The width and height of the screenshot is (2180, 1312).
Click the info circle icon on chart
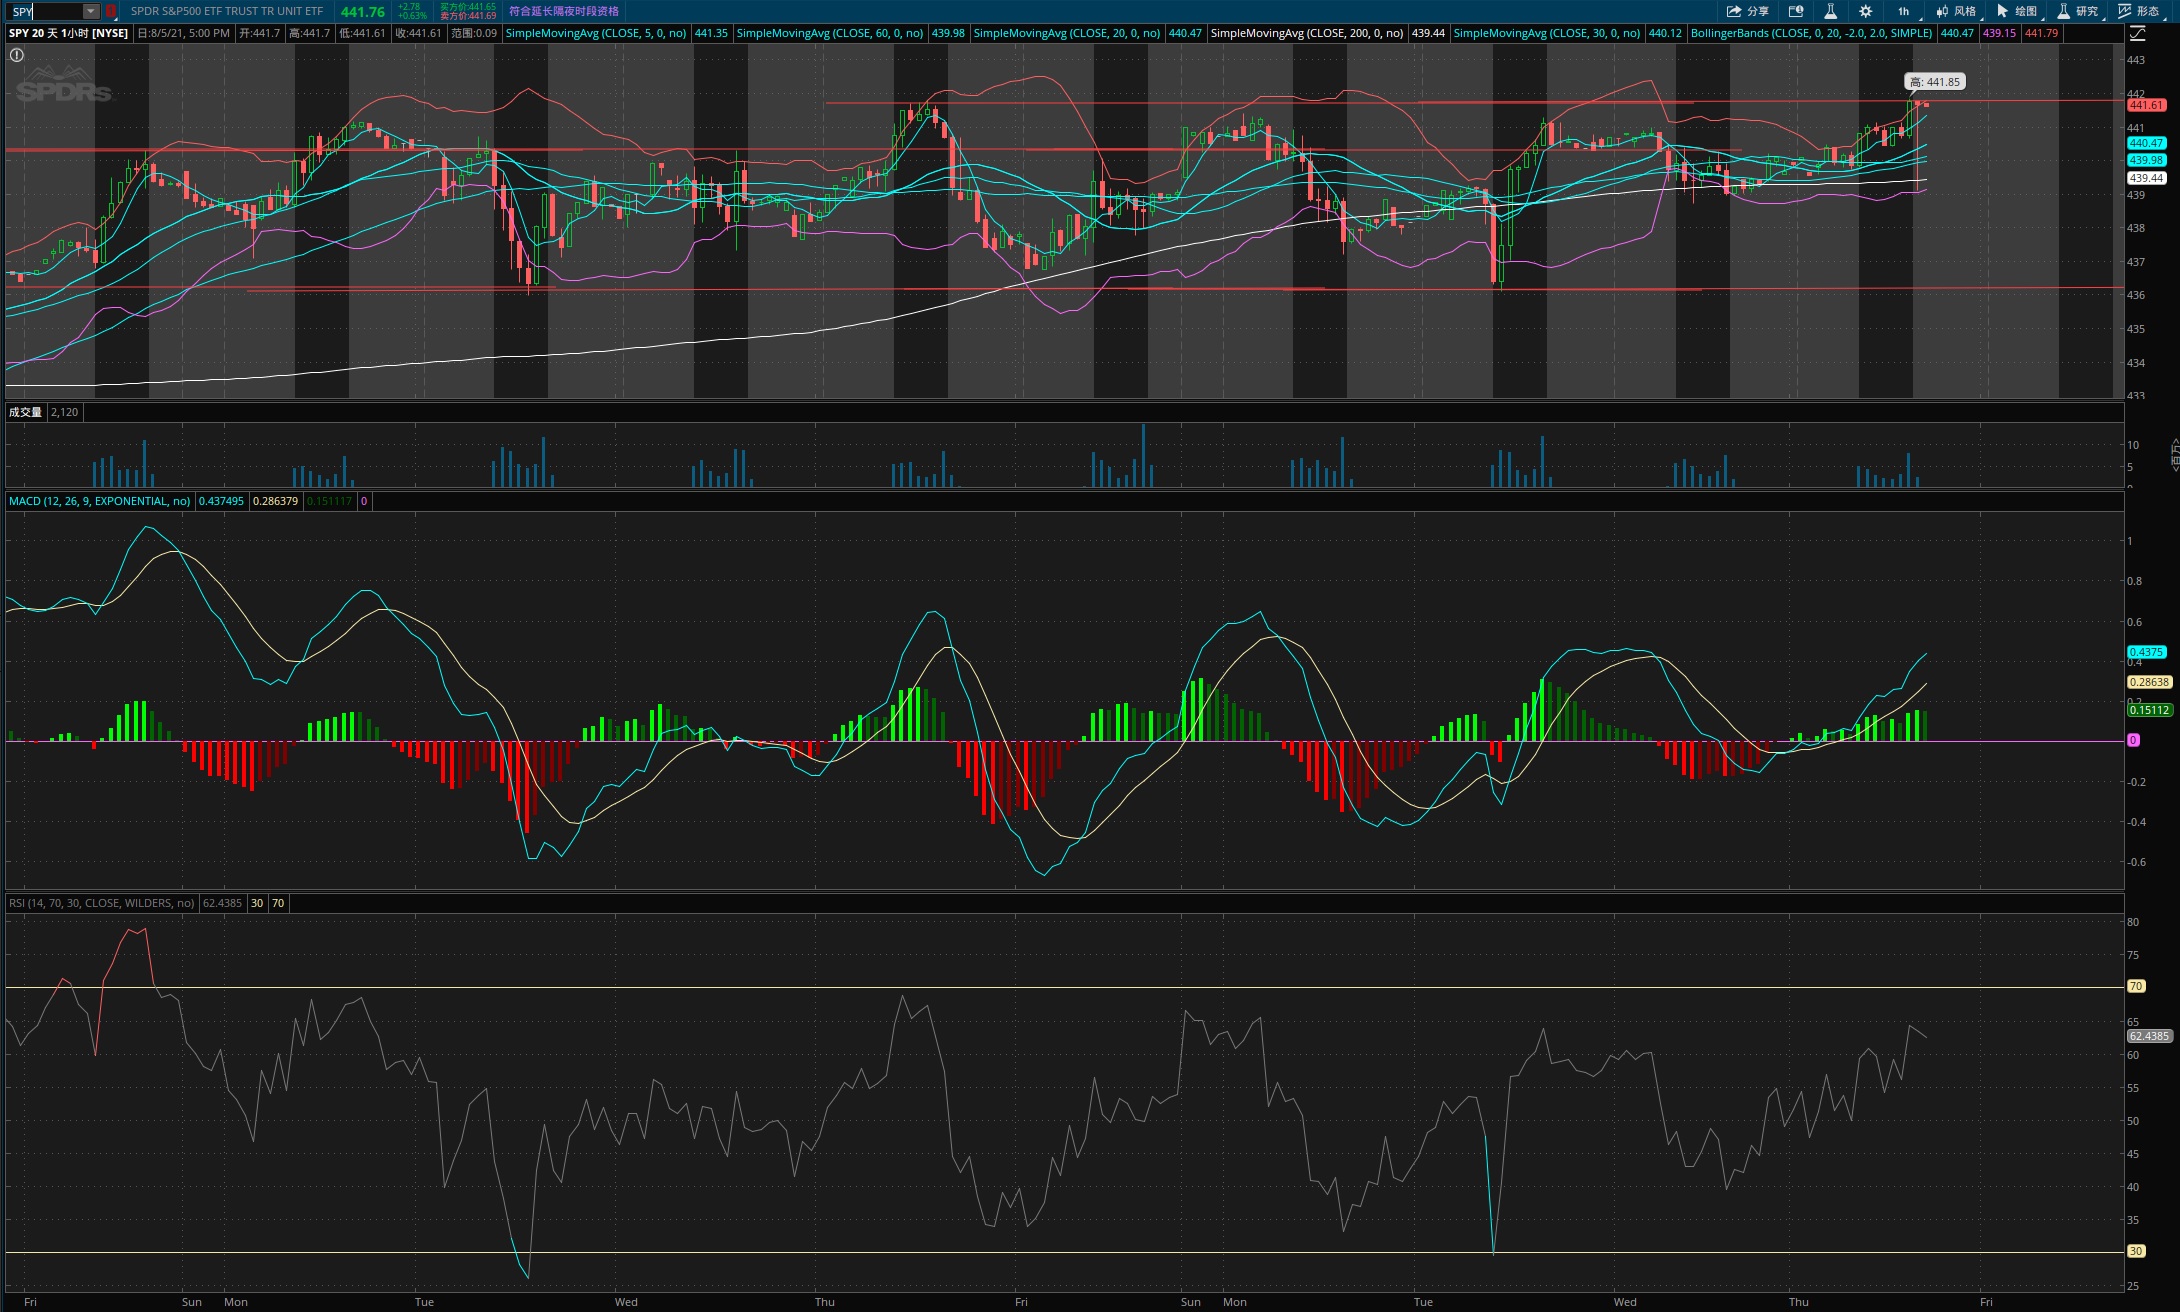pyautogui.click(x=17, y=55)
